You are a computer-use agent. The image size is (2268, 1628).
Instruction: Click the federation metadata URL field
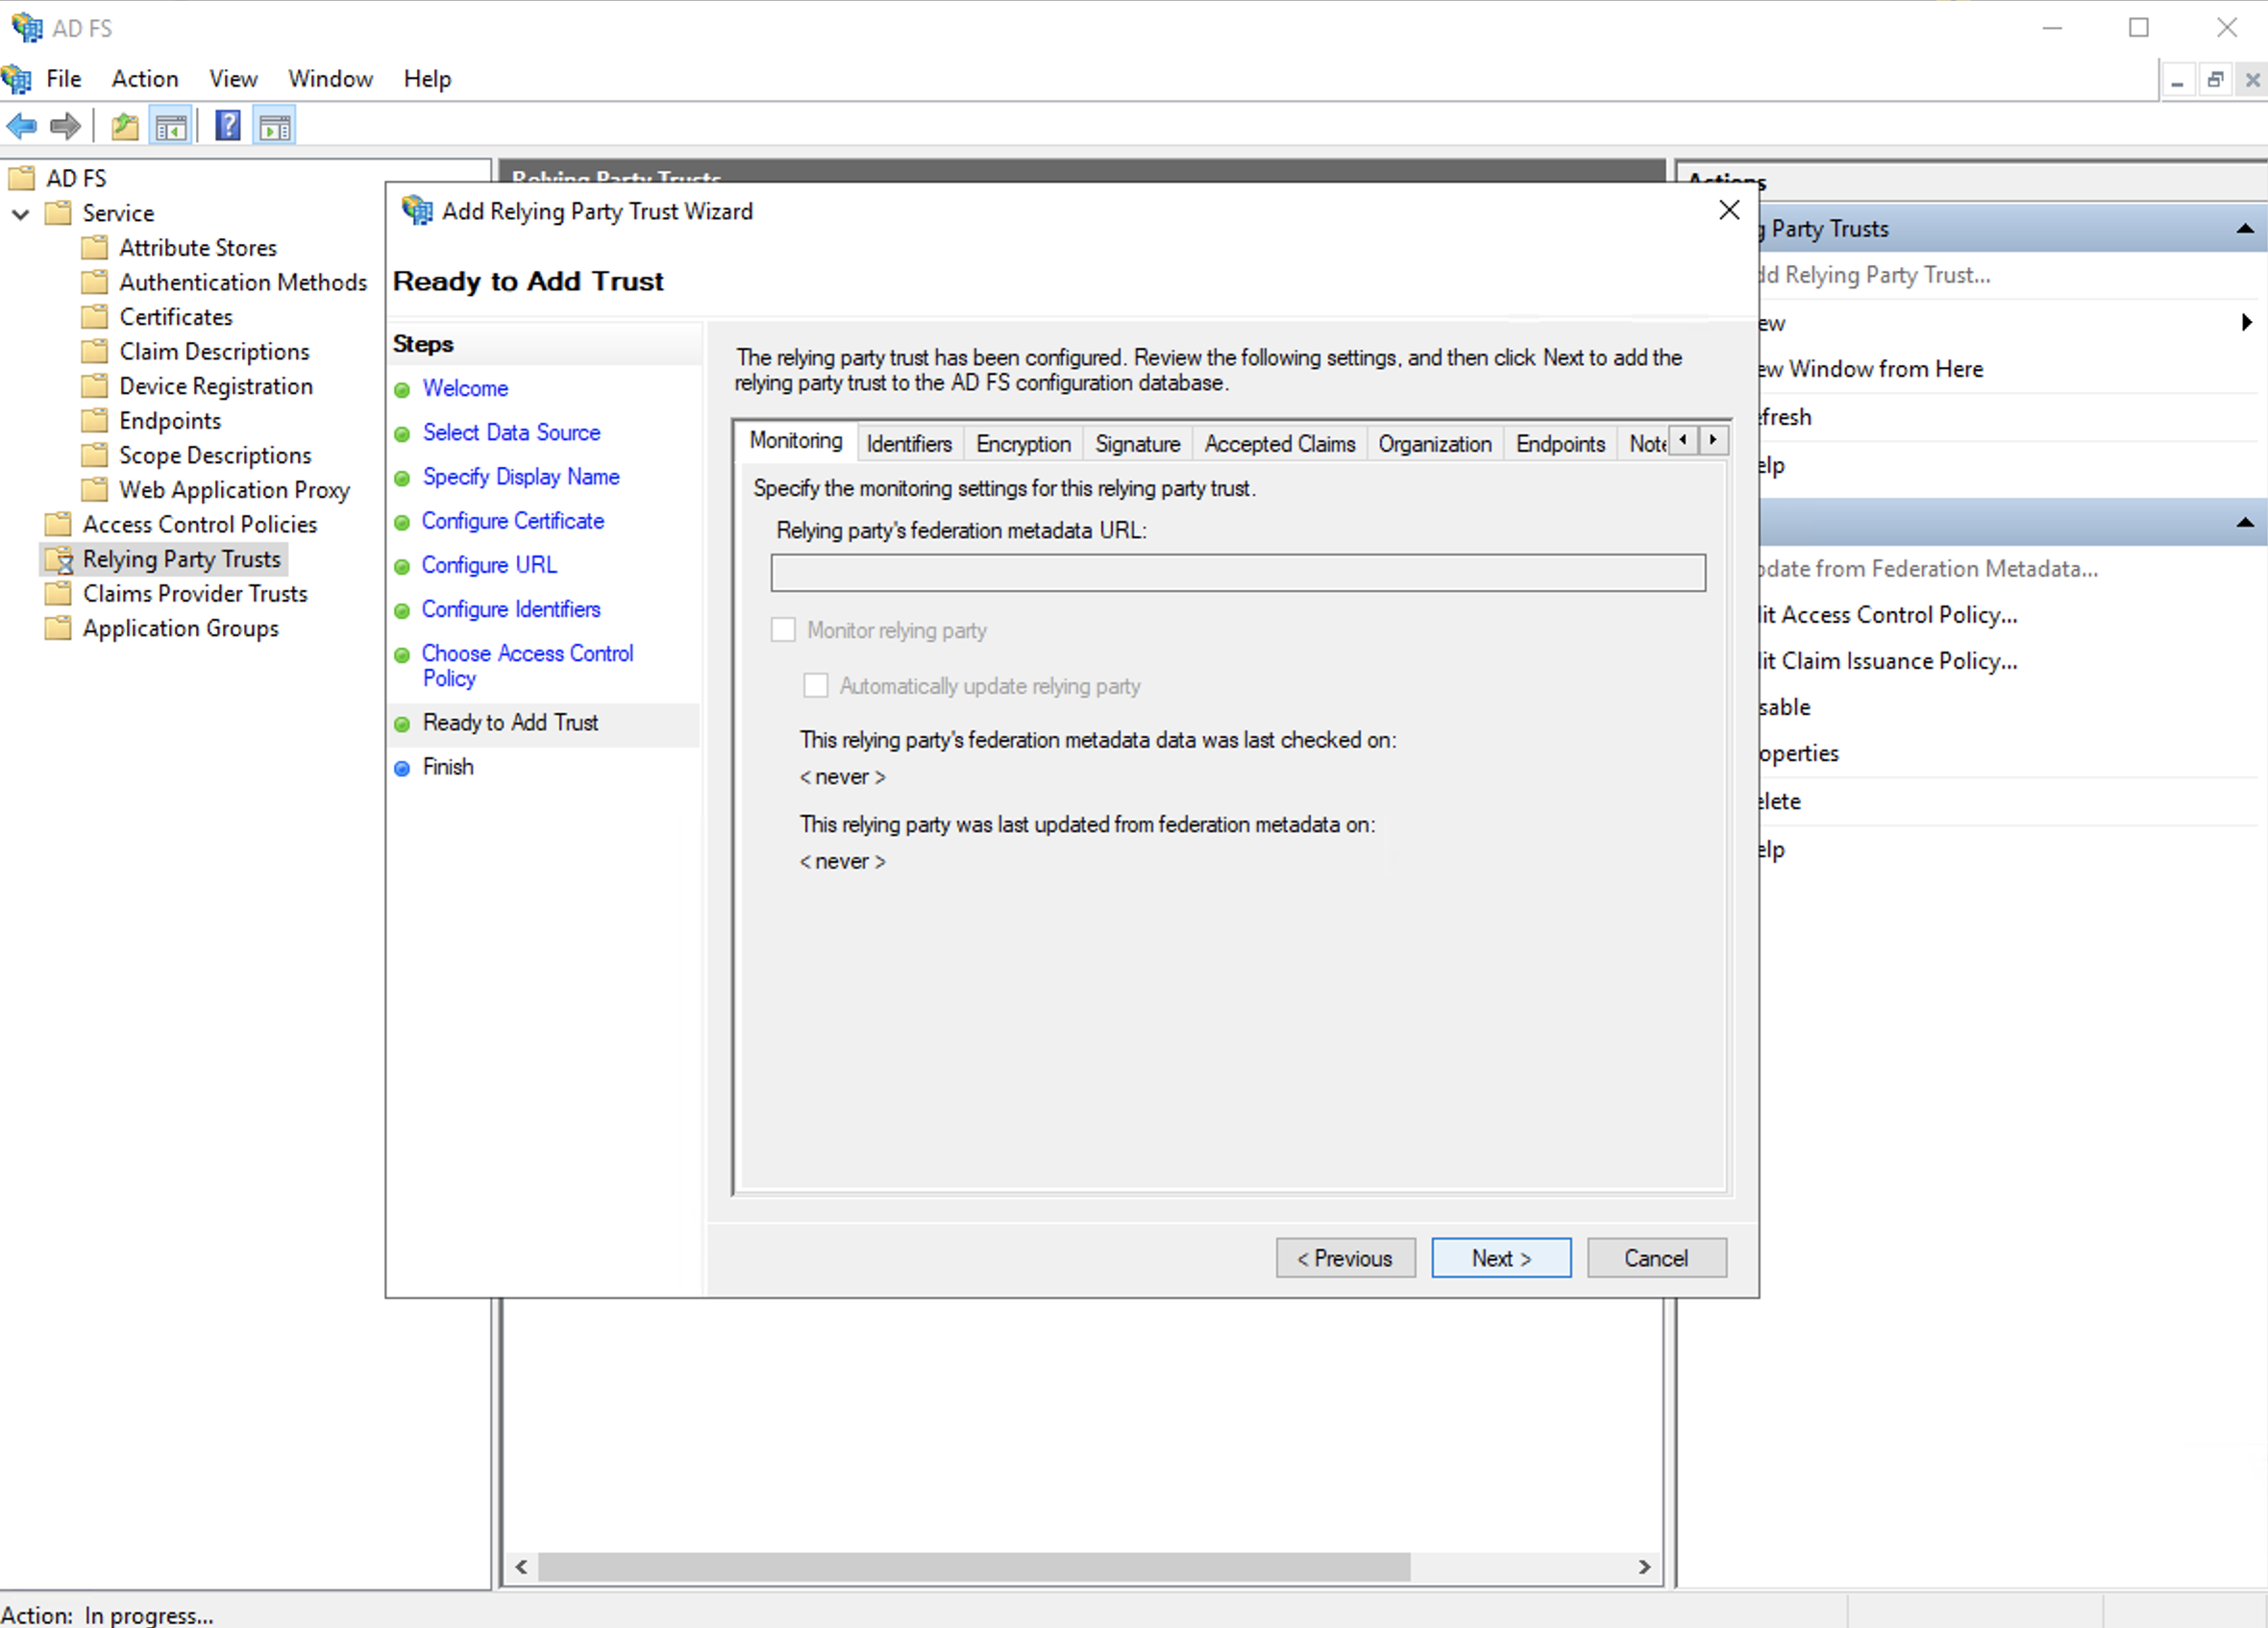[1237, 573]
